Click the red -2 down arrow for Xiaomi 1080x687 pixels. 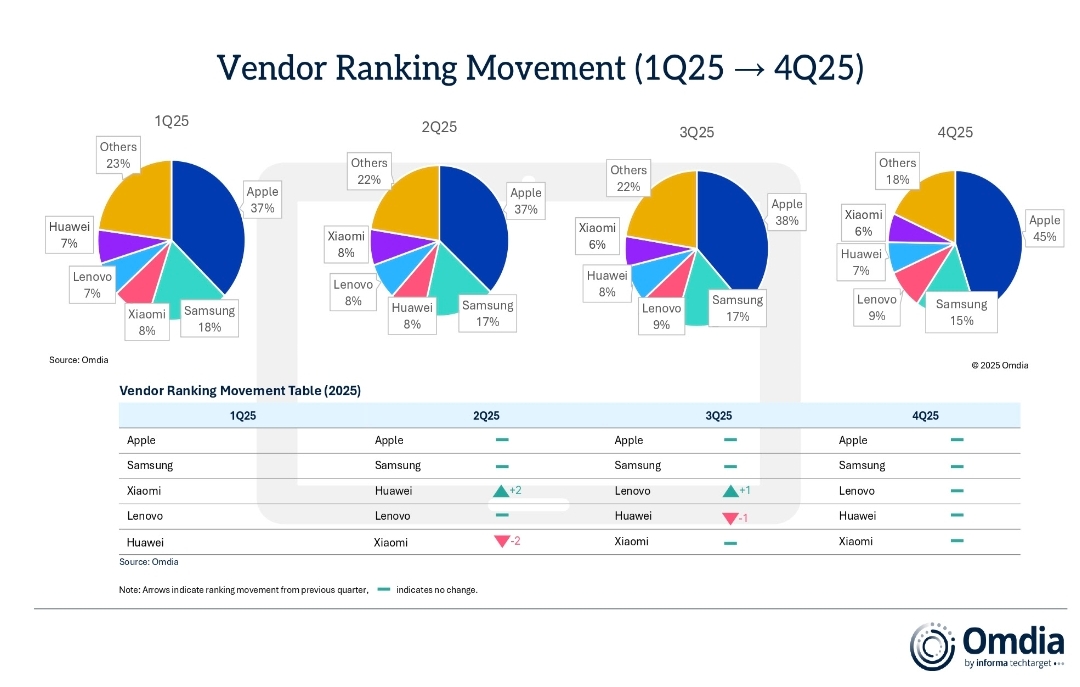pyautogui.click(x=501, y=541)
